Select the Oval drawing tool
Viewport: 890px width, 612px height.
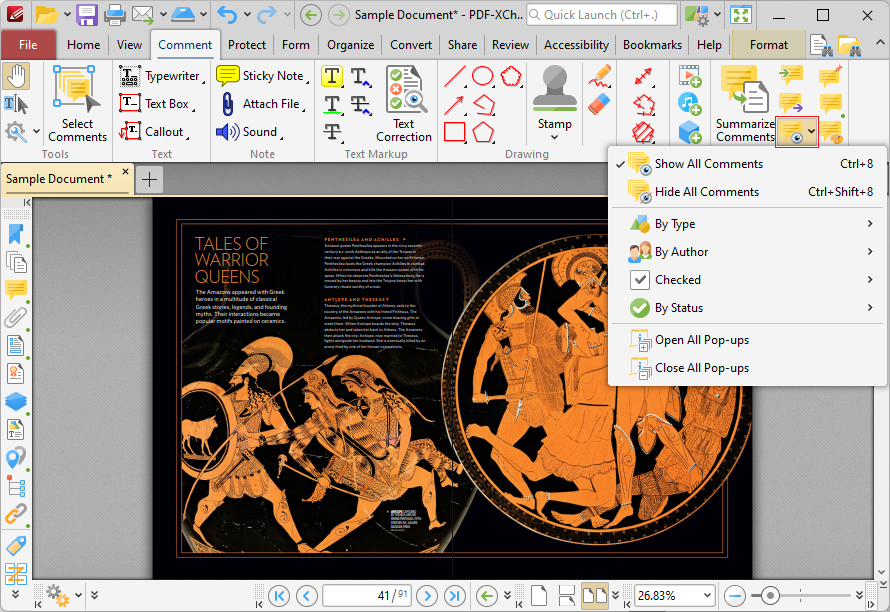[483, 76]
